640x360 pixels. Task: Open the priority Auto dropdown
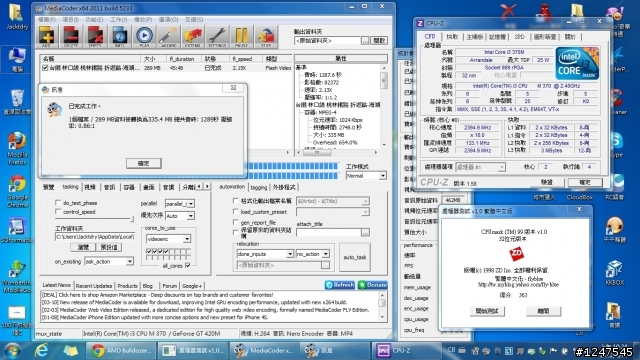180,215
